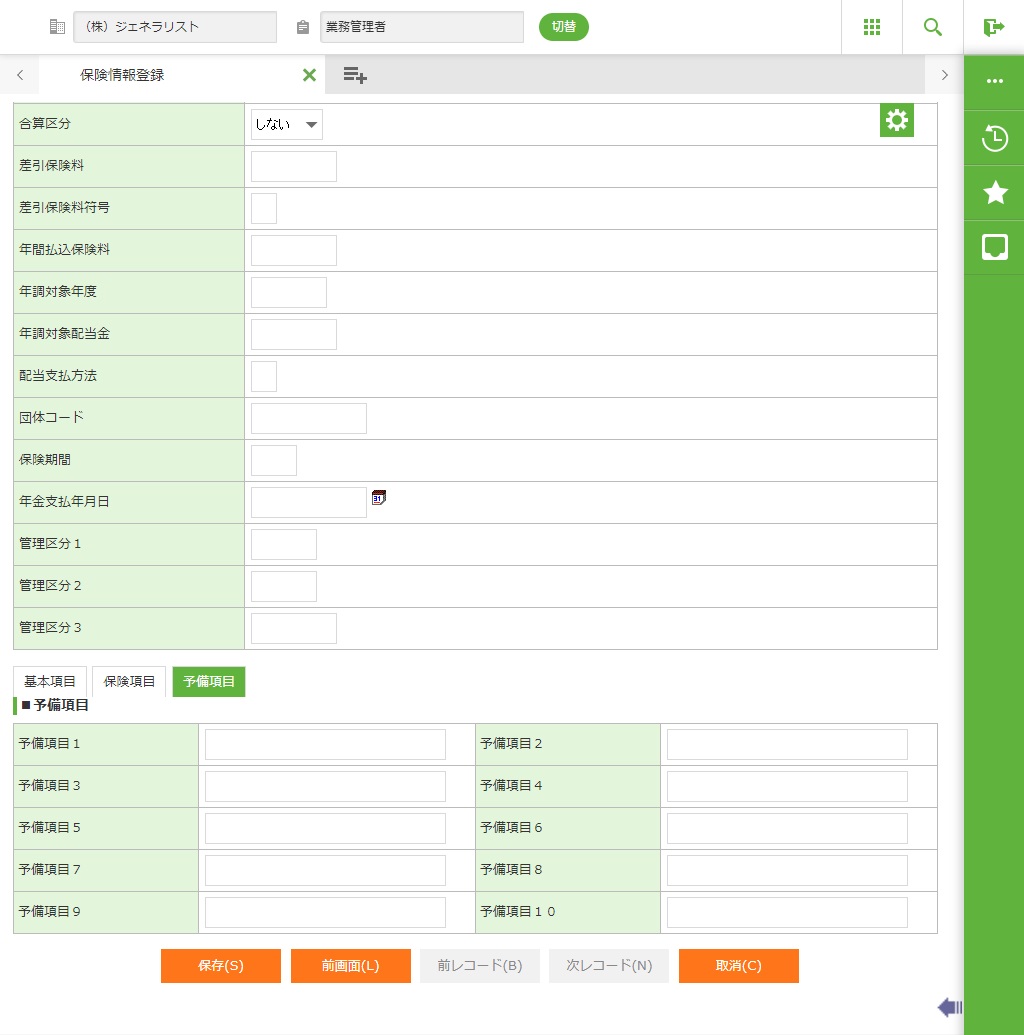Viewport: 1024px width, 1035px height.
Task: Focus the 予備項目１ input
Action: pos(325,745)
